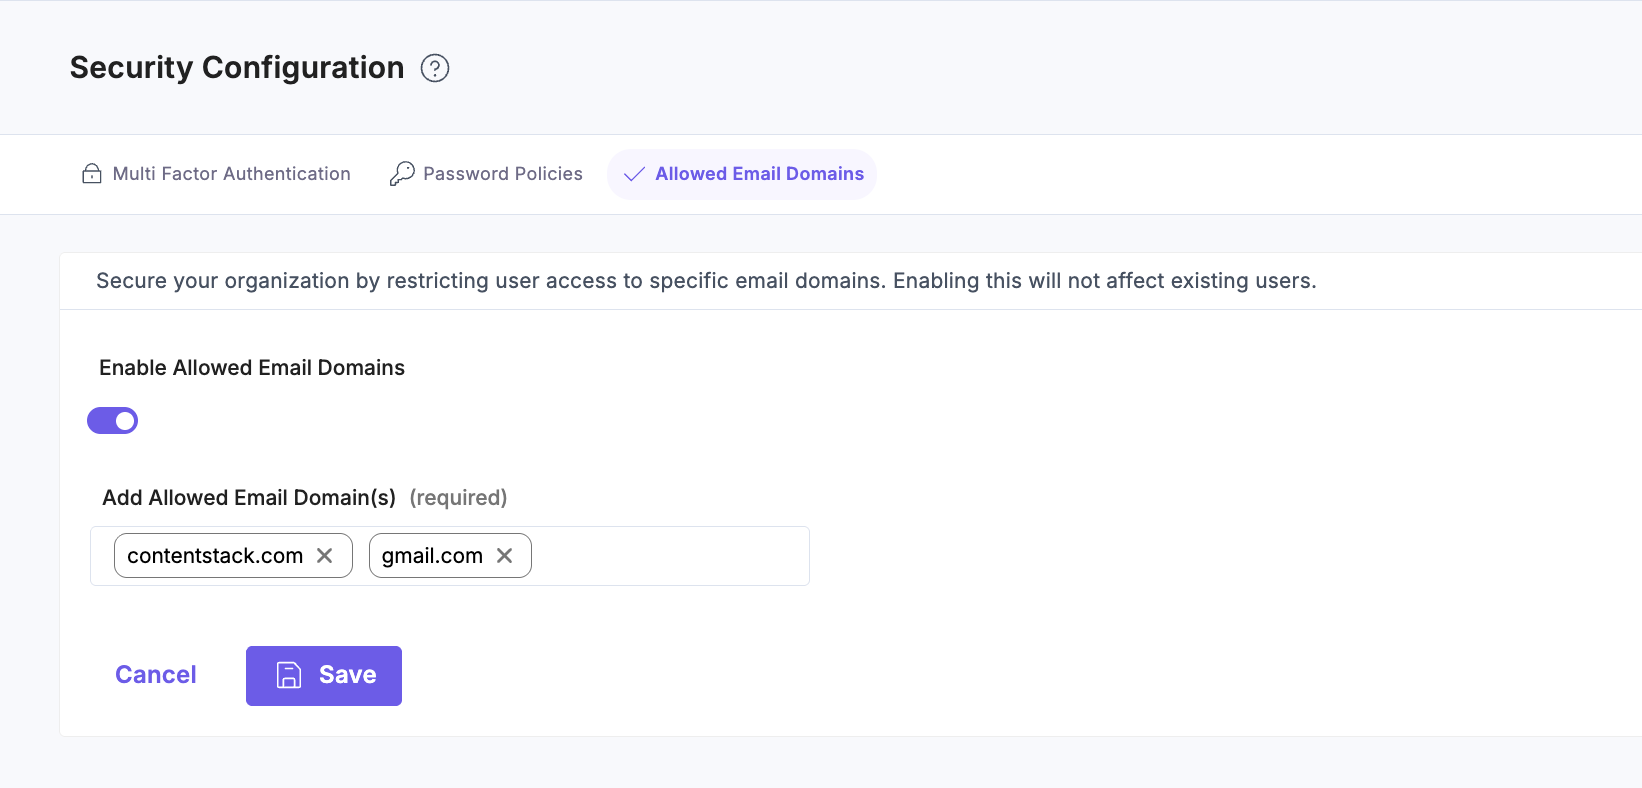Switch to the Multi Factor Authentication tab
This screenshot has height=788, width=1642.
coord(230,173)
